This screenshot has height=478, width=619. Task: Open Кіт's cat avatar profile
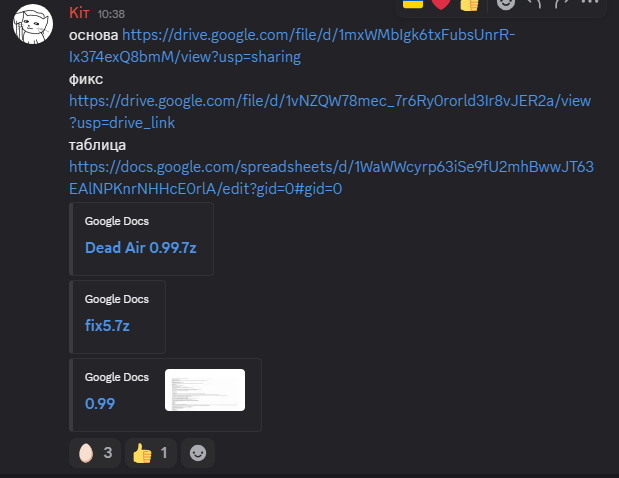pyautogui.click(x=33, y=24)
